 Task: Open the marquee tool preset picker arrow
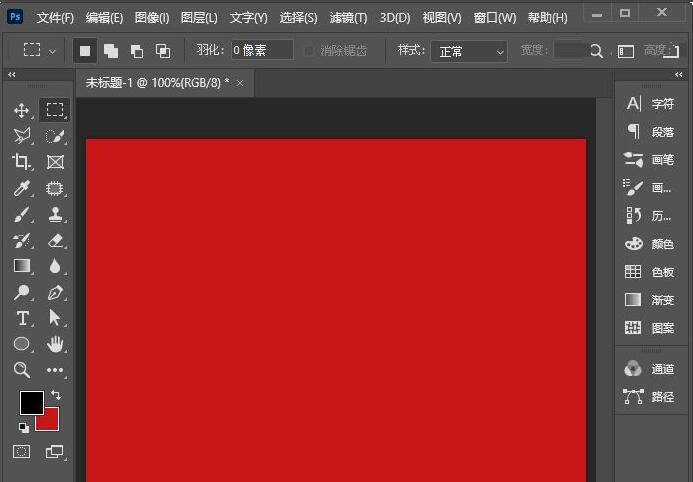(53, 50)
